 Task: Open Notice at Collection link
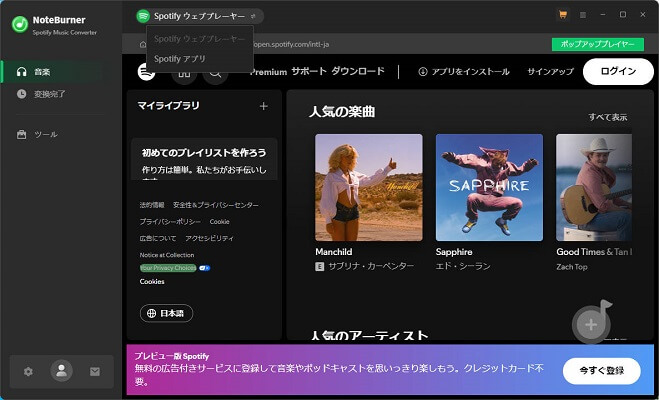point(167,255)
